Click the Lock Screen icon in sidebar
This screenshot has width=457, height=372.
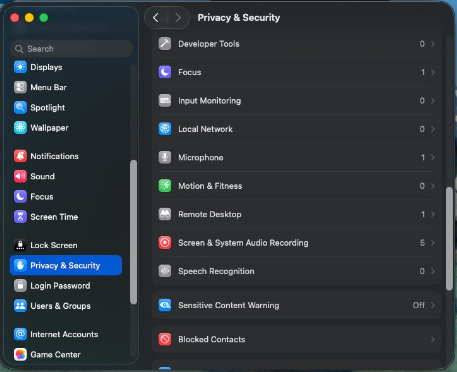pos(20,245)
